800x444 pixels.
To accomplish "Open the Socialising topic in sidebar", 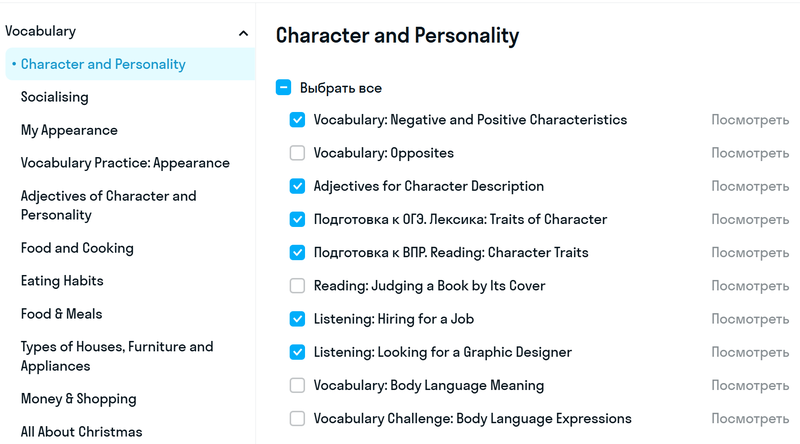I will pos(55,97).
